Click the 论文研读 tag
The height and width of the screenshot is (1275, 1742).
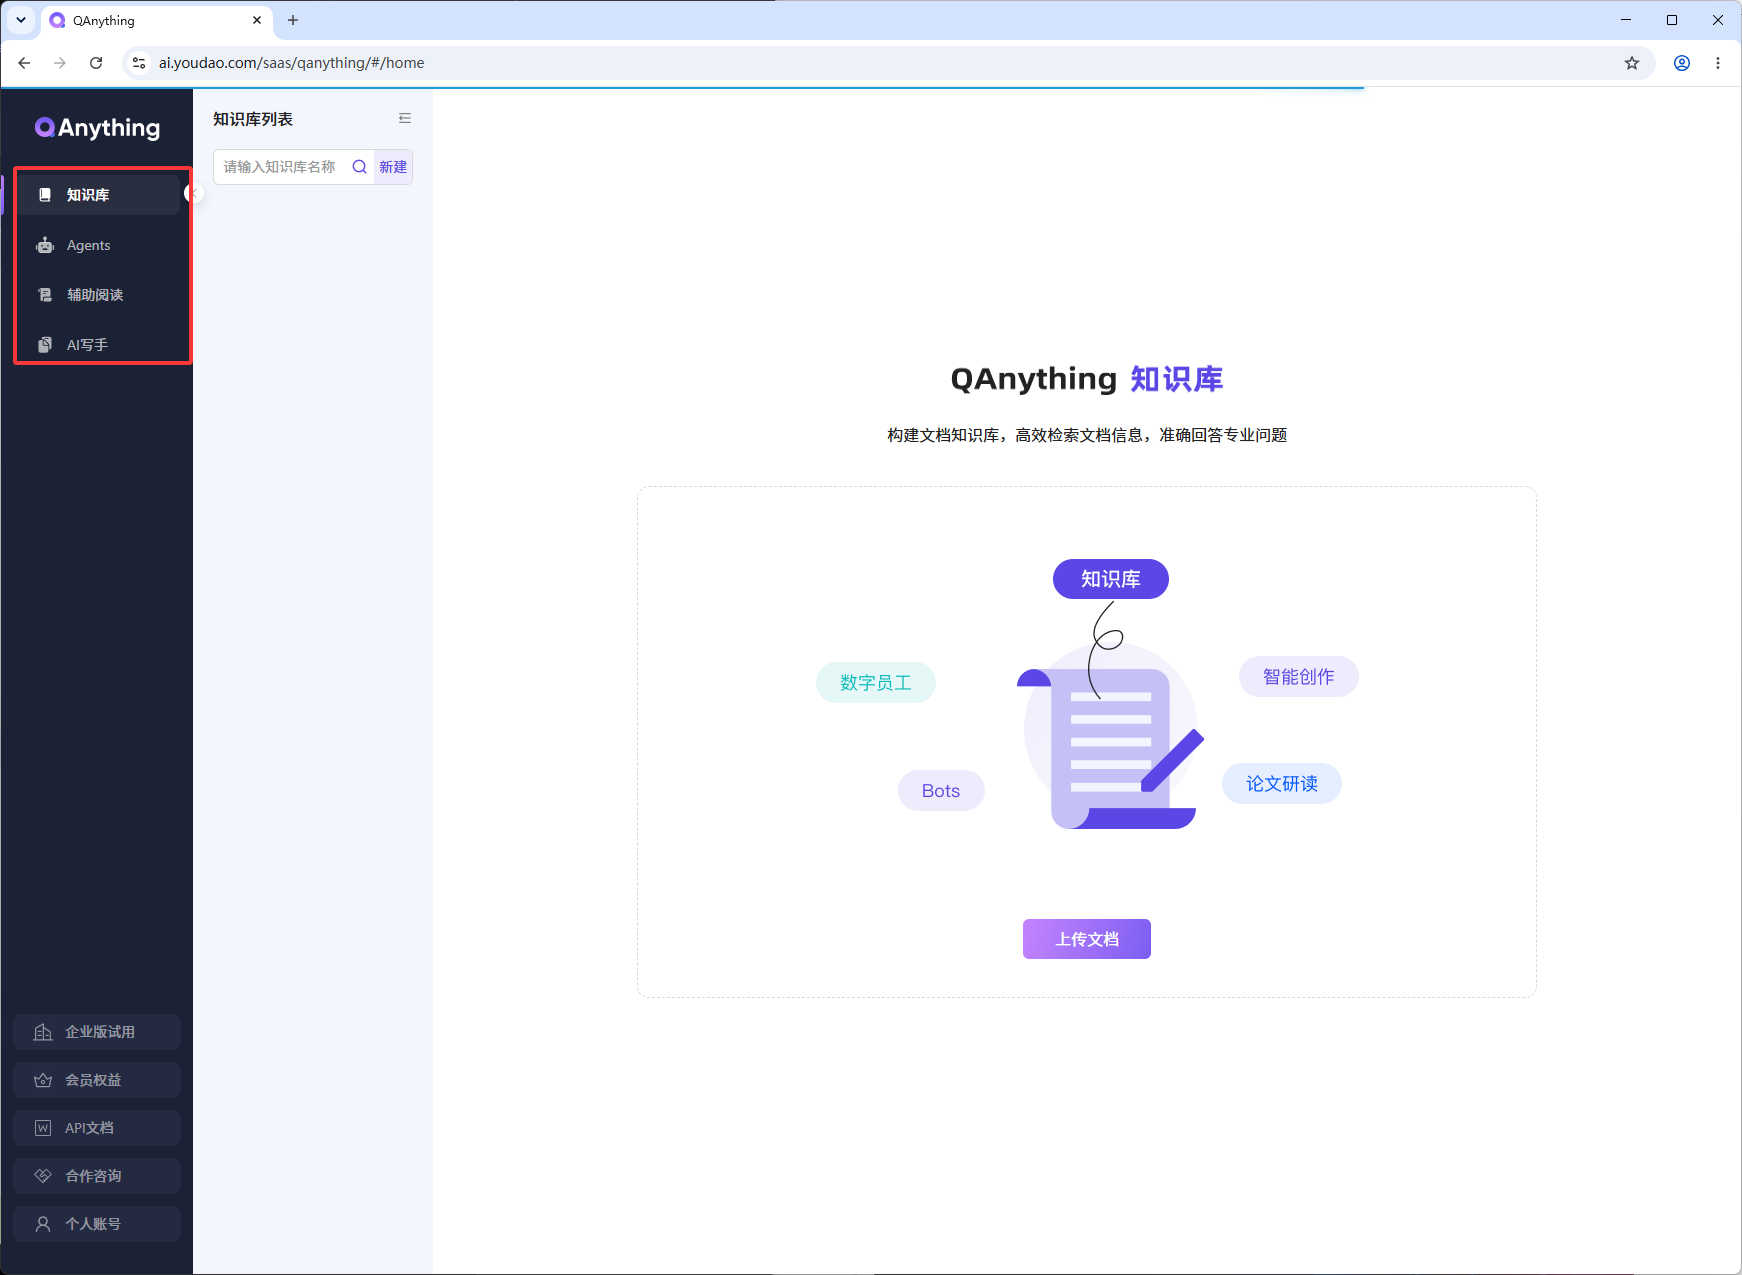[x=1282, y=784]
